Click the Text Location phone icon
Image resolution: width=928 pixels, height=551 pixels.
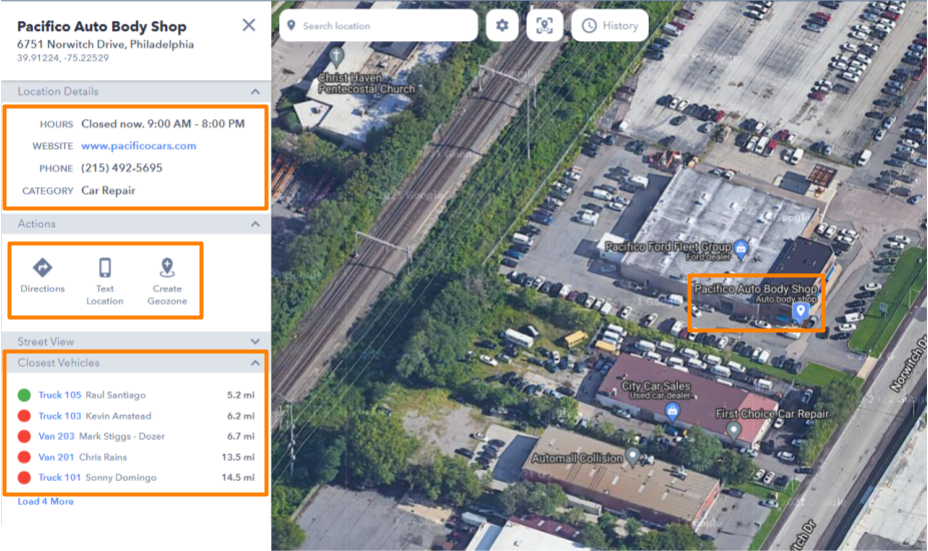[105, 268]
